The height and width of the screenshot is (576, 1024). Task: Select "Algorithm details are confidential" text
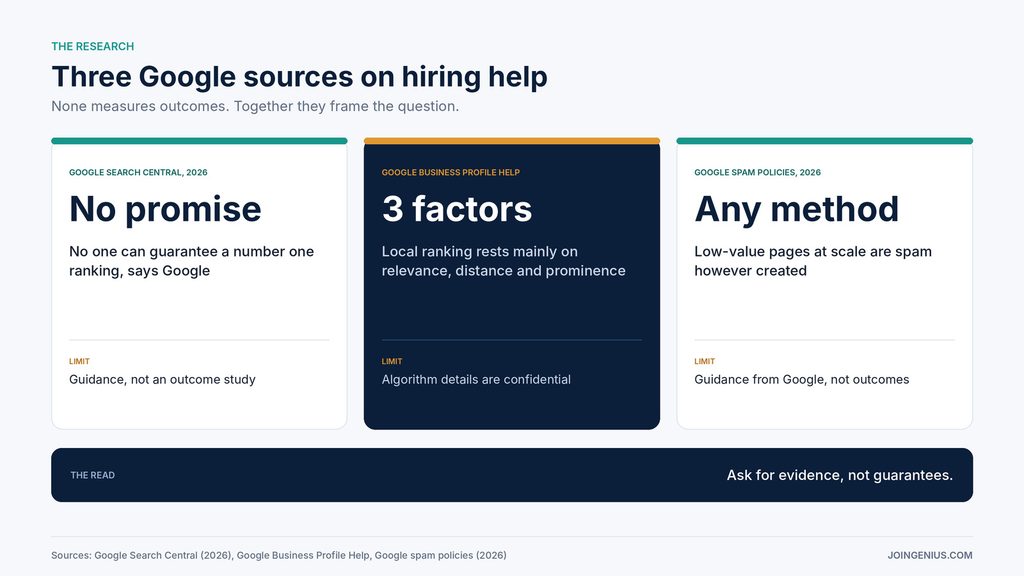coord(476,379)
